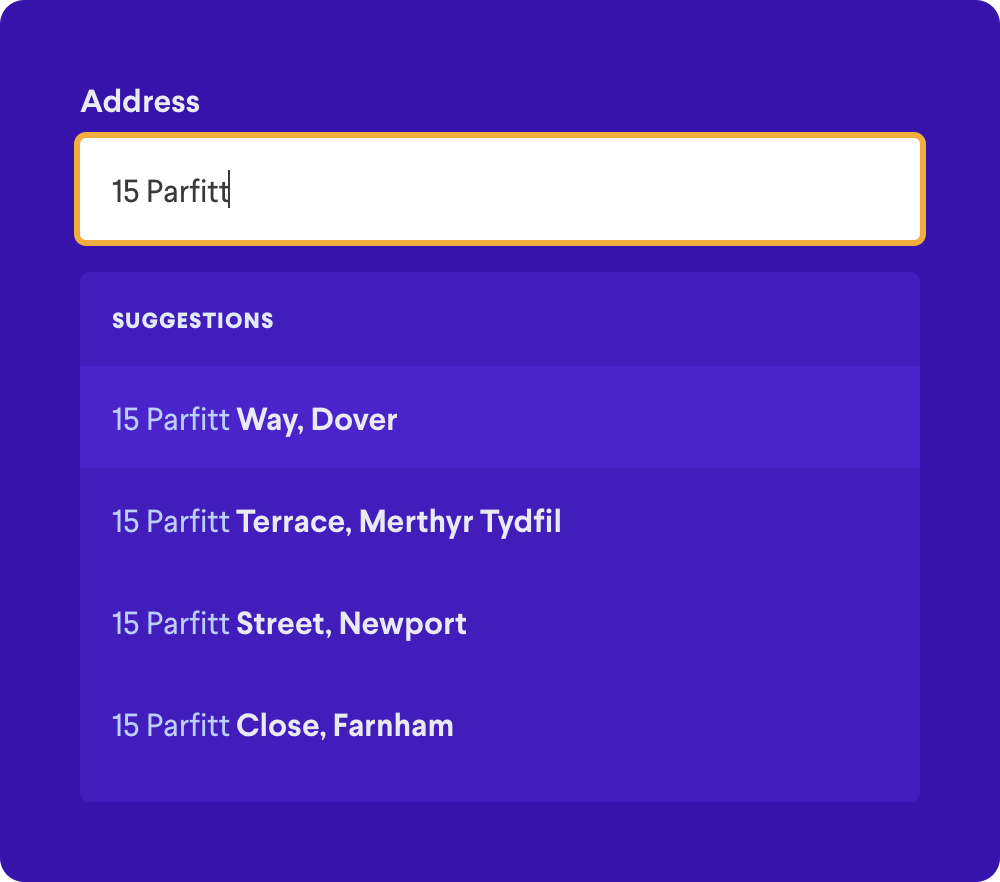Select the 15 Parfitt Way, Dover suggestion
The image size is (1000, 882).
[x=500, y=418]
